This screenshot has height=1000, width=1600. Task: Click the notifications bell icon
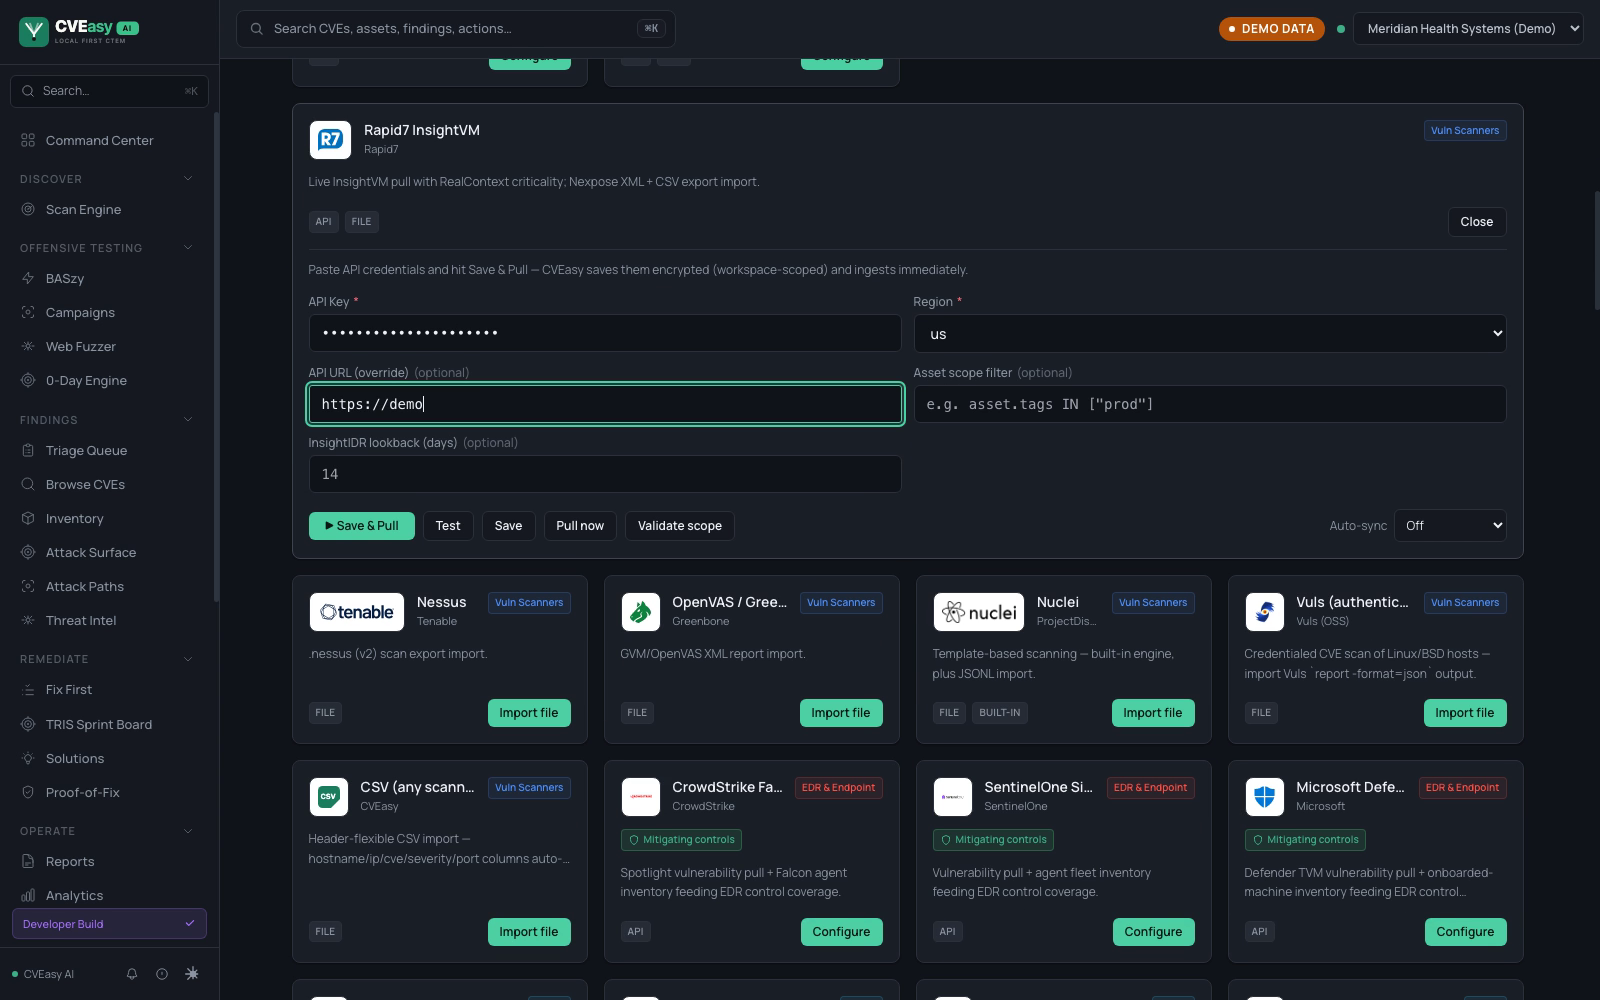[131, 974]
